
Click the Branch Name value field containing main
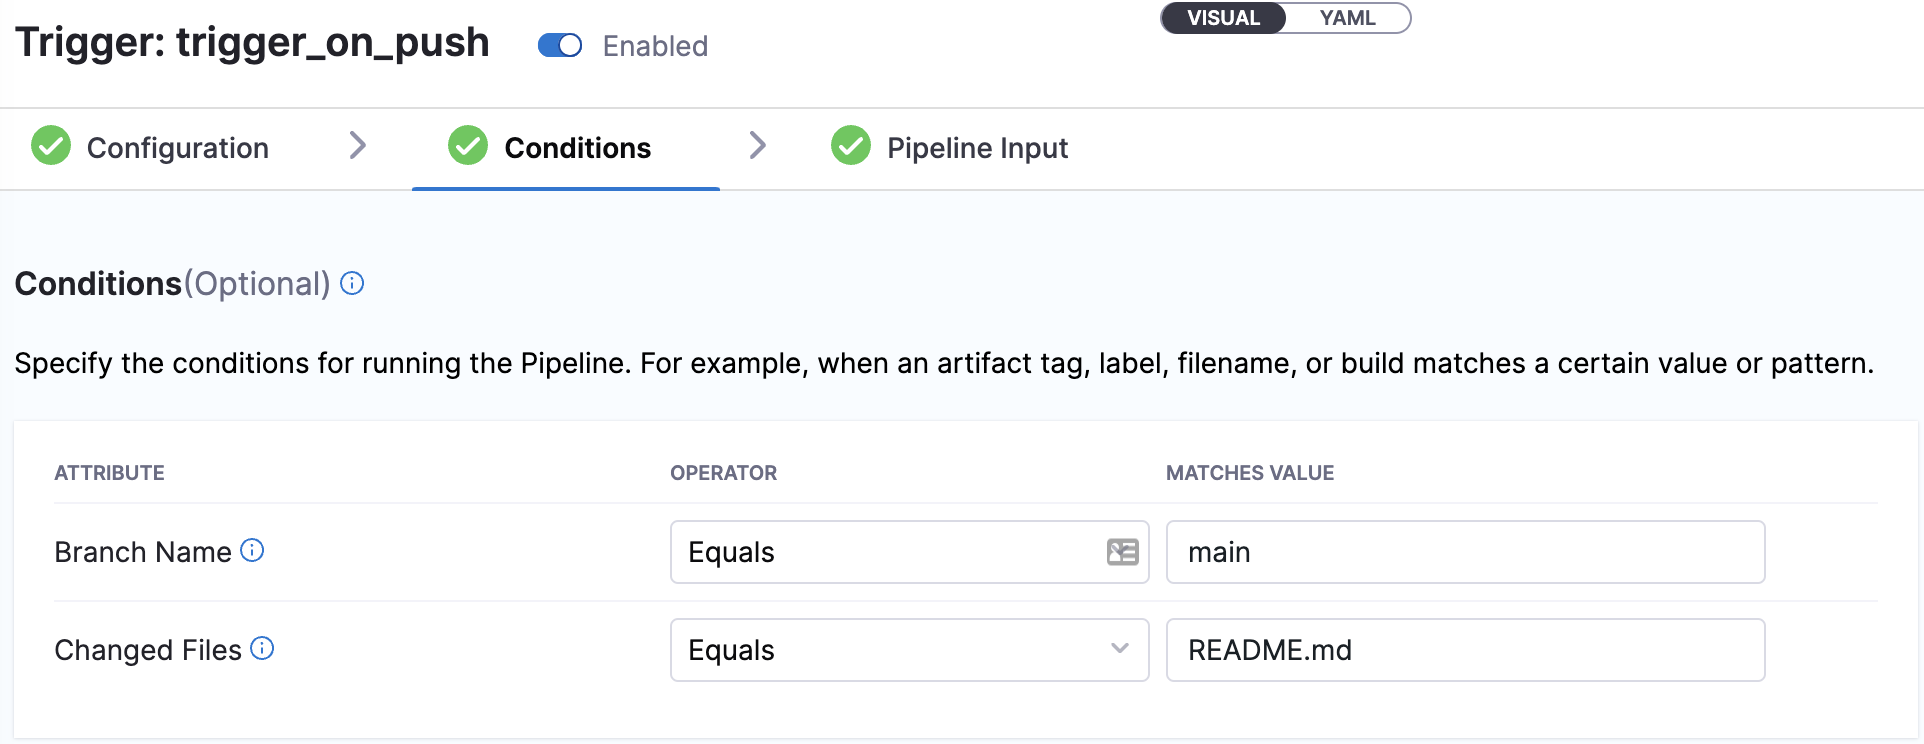pyautogui.click(x=1465, y=552)
